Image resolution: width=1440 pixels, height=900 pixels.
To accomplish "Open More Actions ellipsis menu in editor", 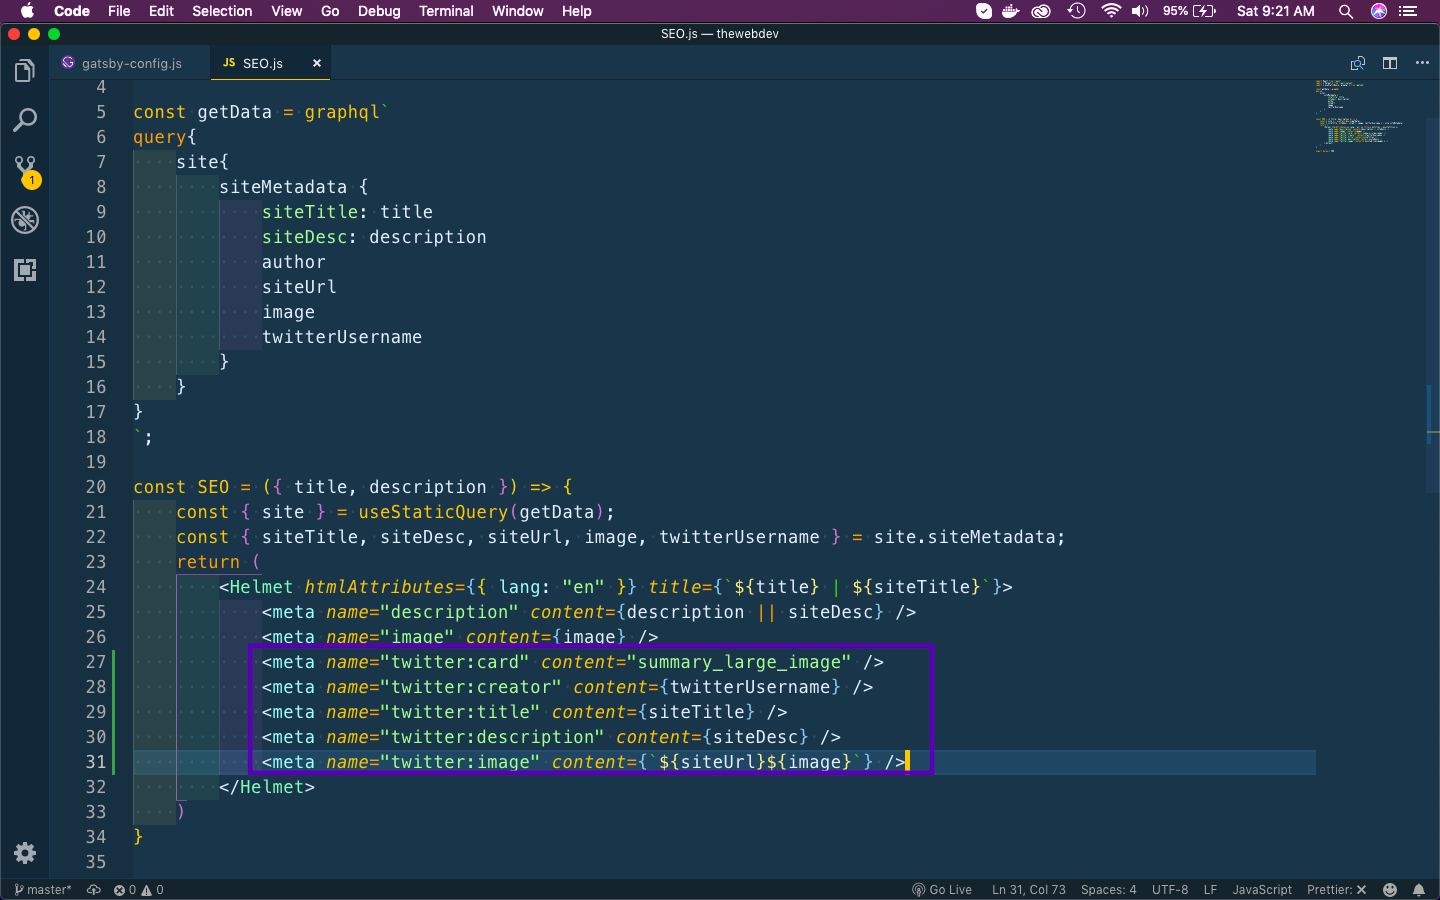I will pyautogui.click(x=1422, y=63).
